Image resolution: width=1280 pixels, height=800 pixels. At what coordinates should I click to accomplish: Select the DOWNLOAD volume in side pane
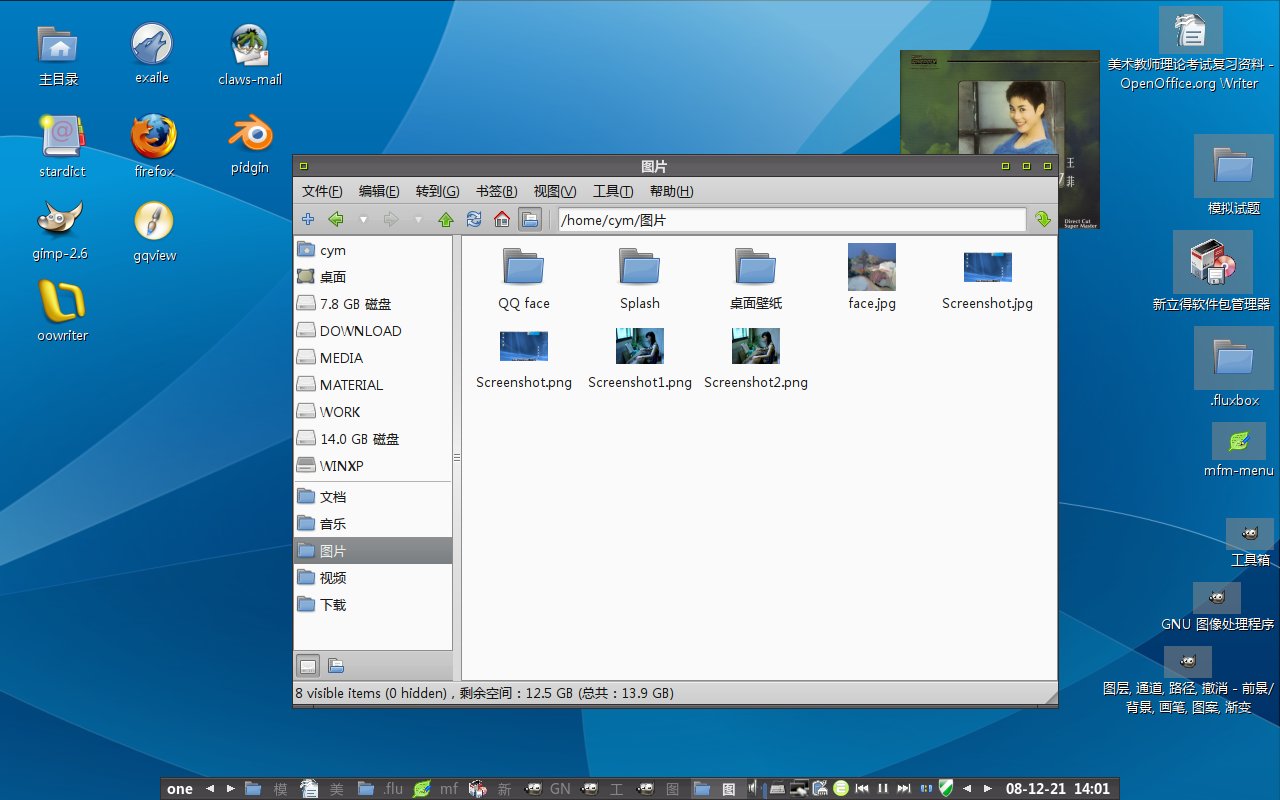pyautogui.click(x=373, y=331)
